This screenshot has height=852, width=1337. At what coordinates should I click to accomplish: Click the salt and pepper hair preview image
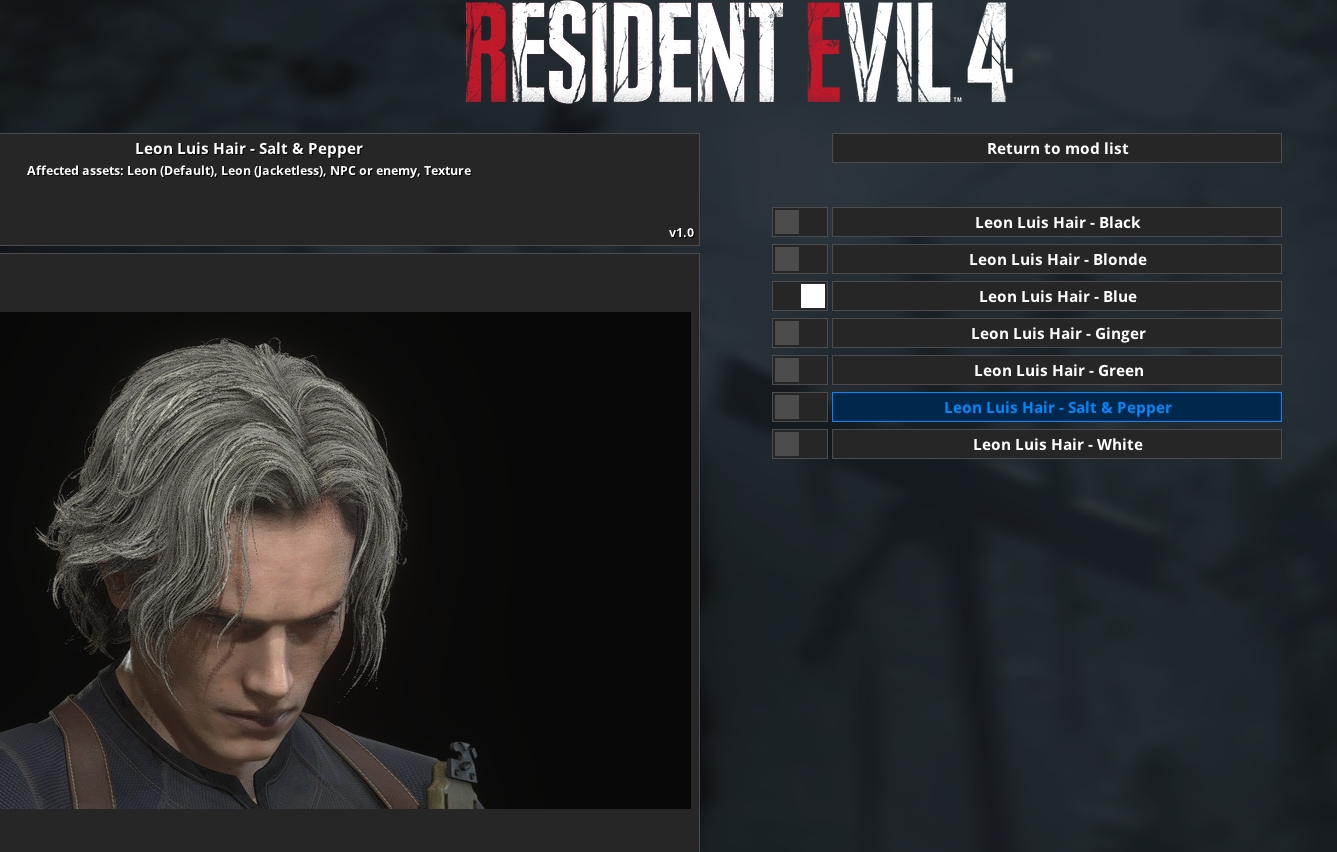point(345,560)
